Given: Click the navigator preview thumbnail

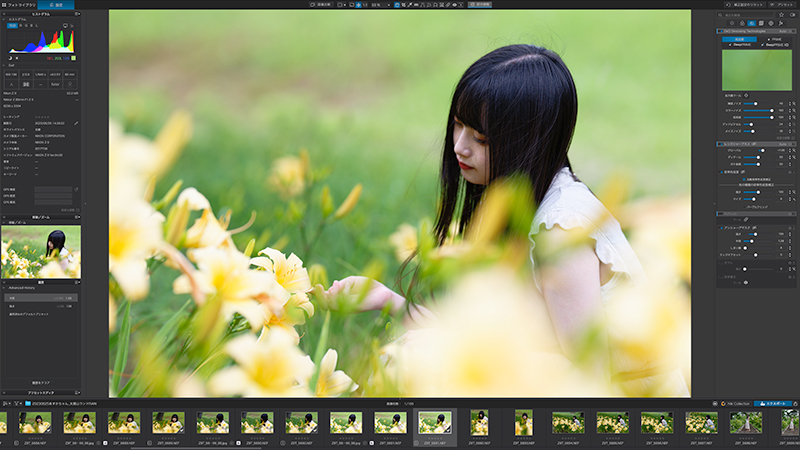Looking at the screenshot, I should 41,252.
